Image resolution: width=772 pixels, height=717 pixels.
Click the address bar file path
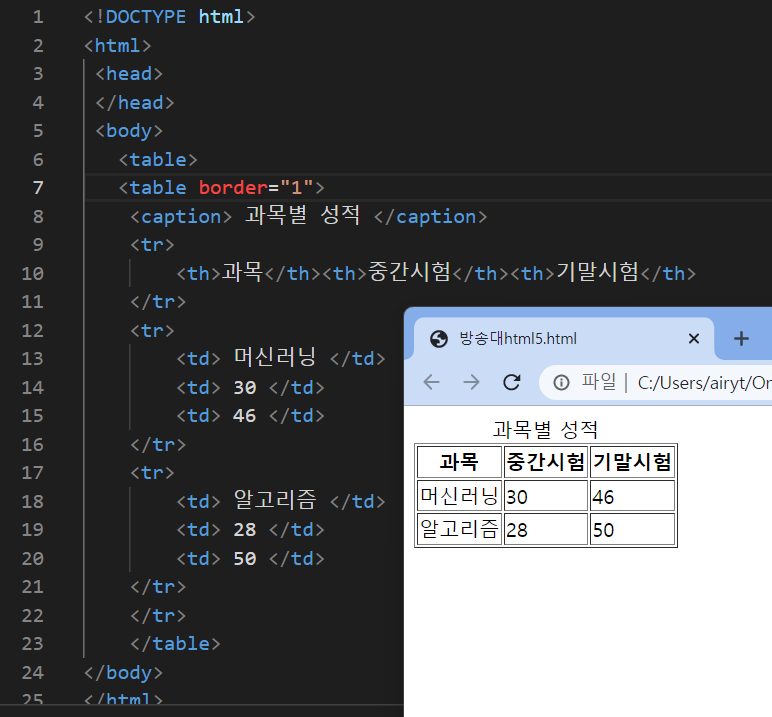[704, 383]
